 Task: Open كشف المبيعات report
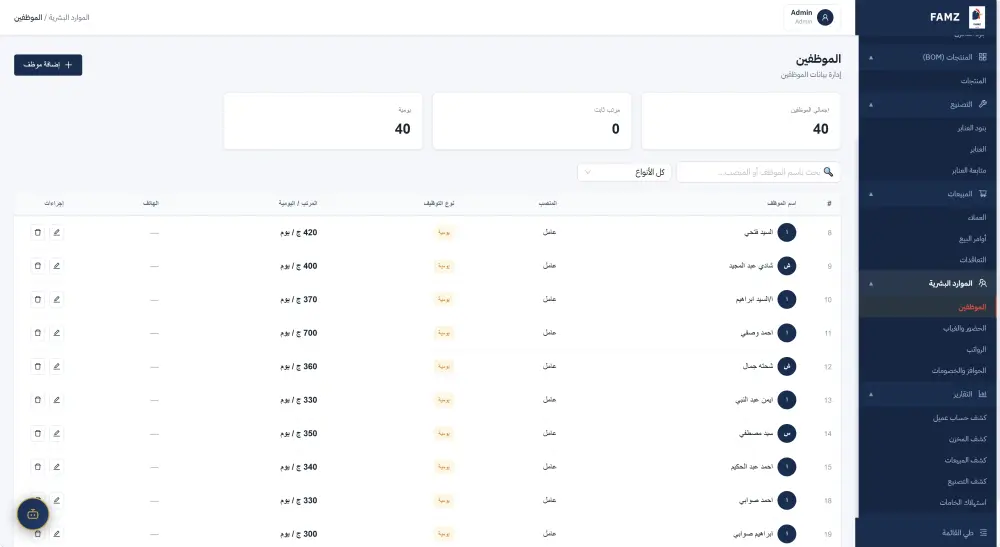click(966, 460)
